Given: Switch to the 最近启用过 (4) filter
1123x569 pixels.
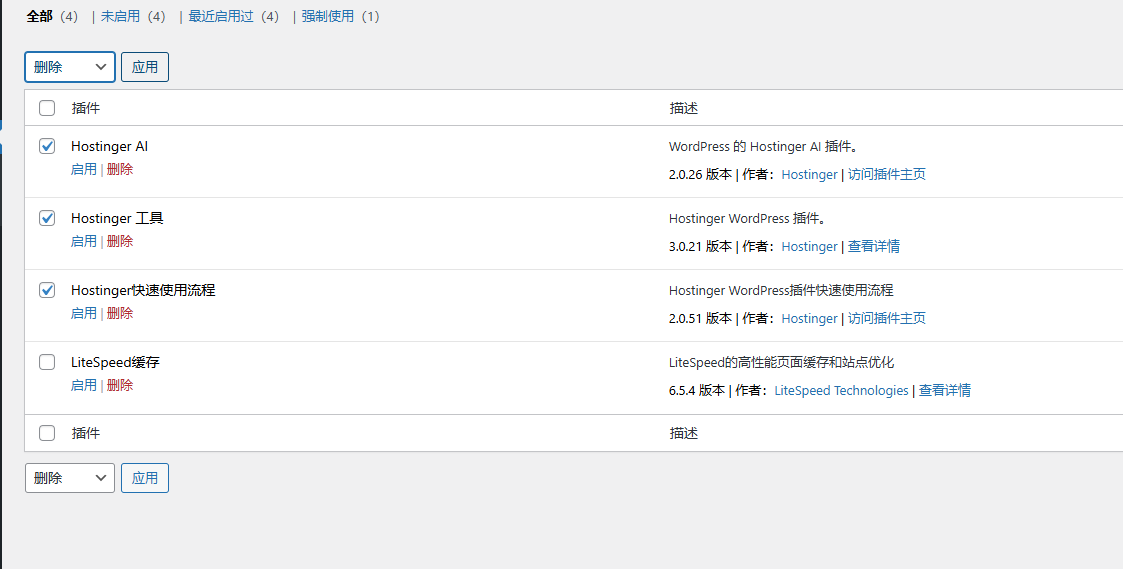Looking at the screenshot, I should tap(233, 16).
